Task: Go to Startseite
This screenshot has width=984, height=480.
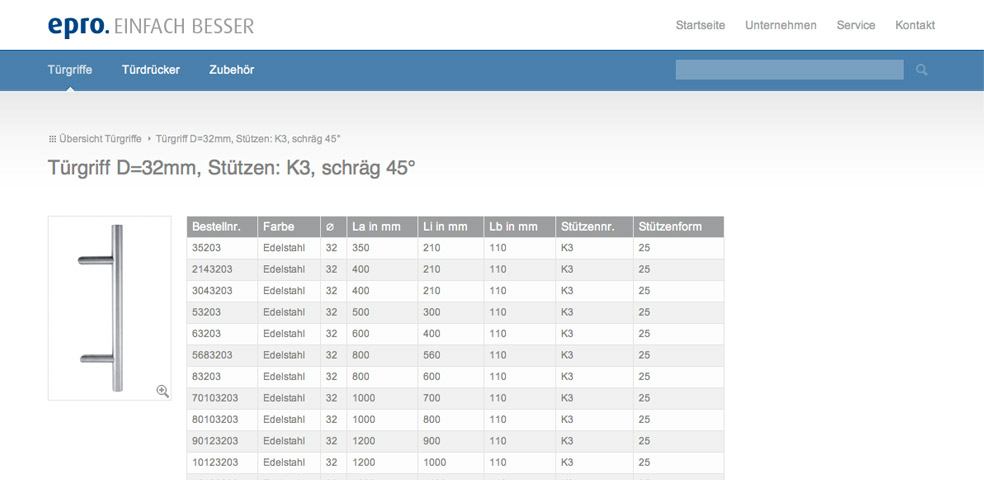Action: [700, 25]
